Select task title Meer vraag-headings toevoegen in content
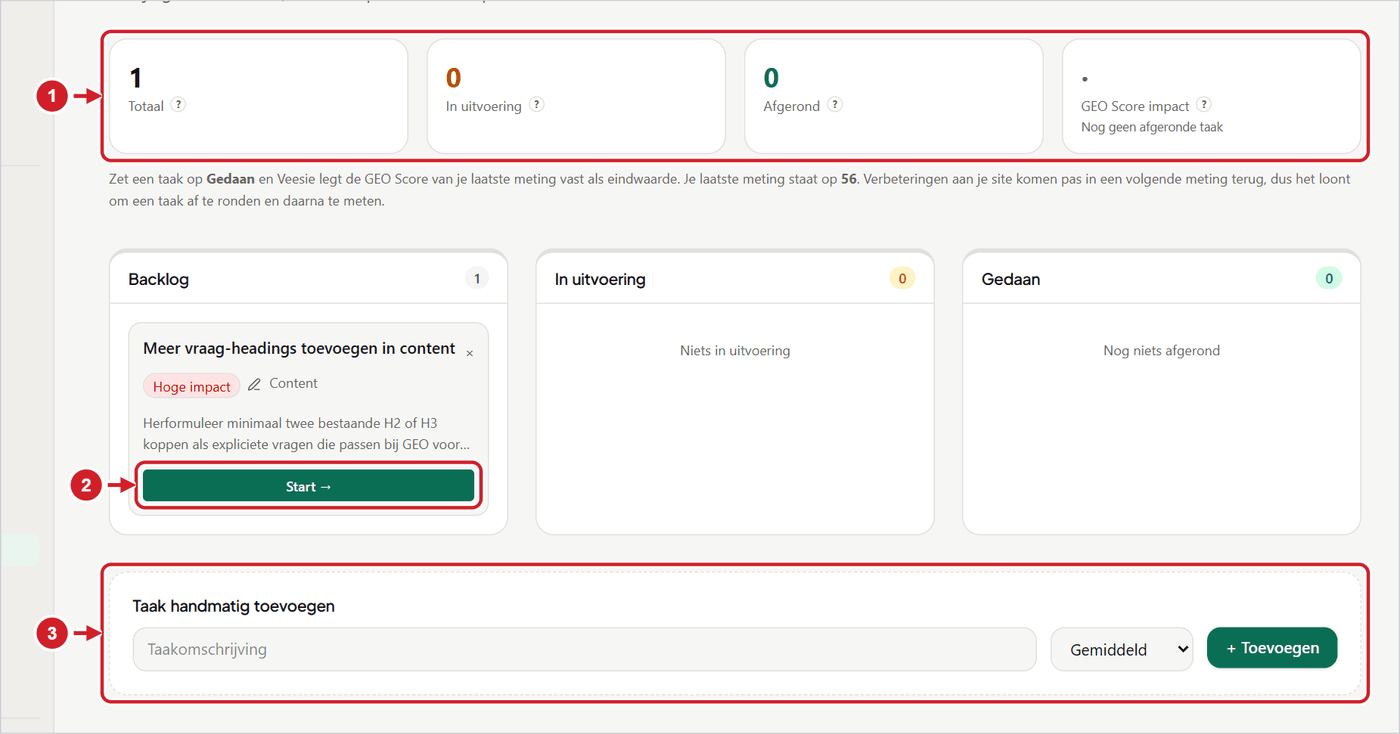This screenshot has height=734, width=1400. point(299,348)
